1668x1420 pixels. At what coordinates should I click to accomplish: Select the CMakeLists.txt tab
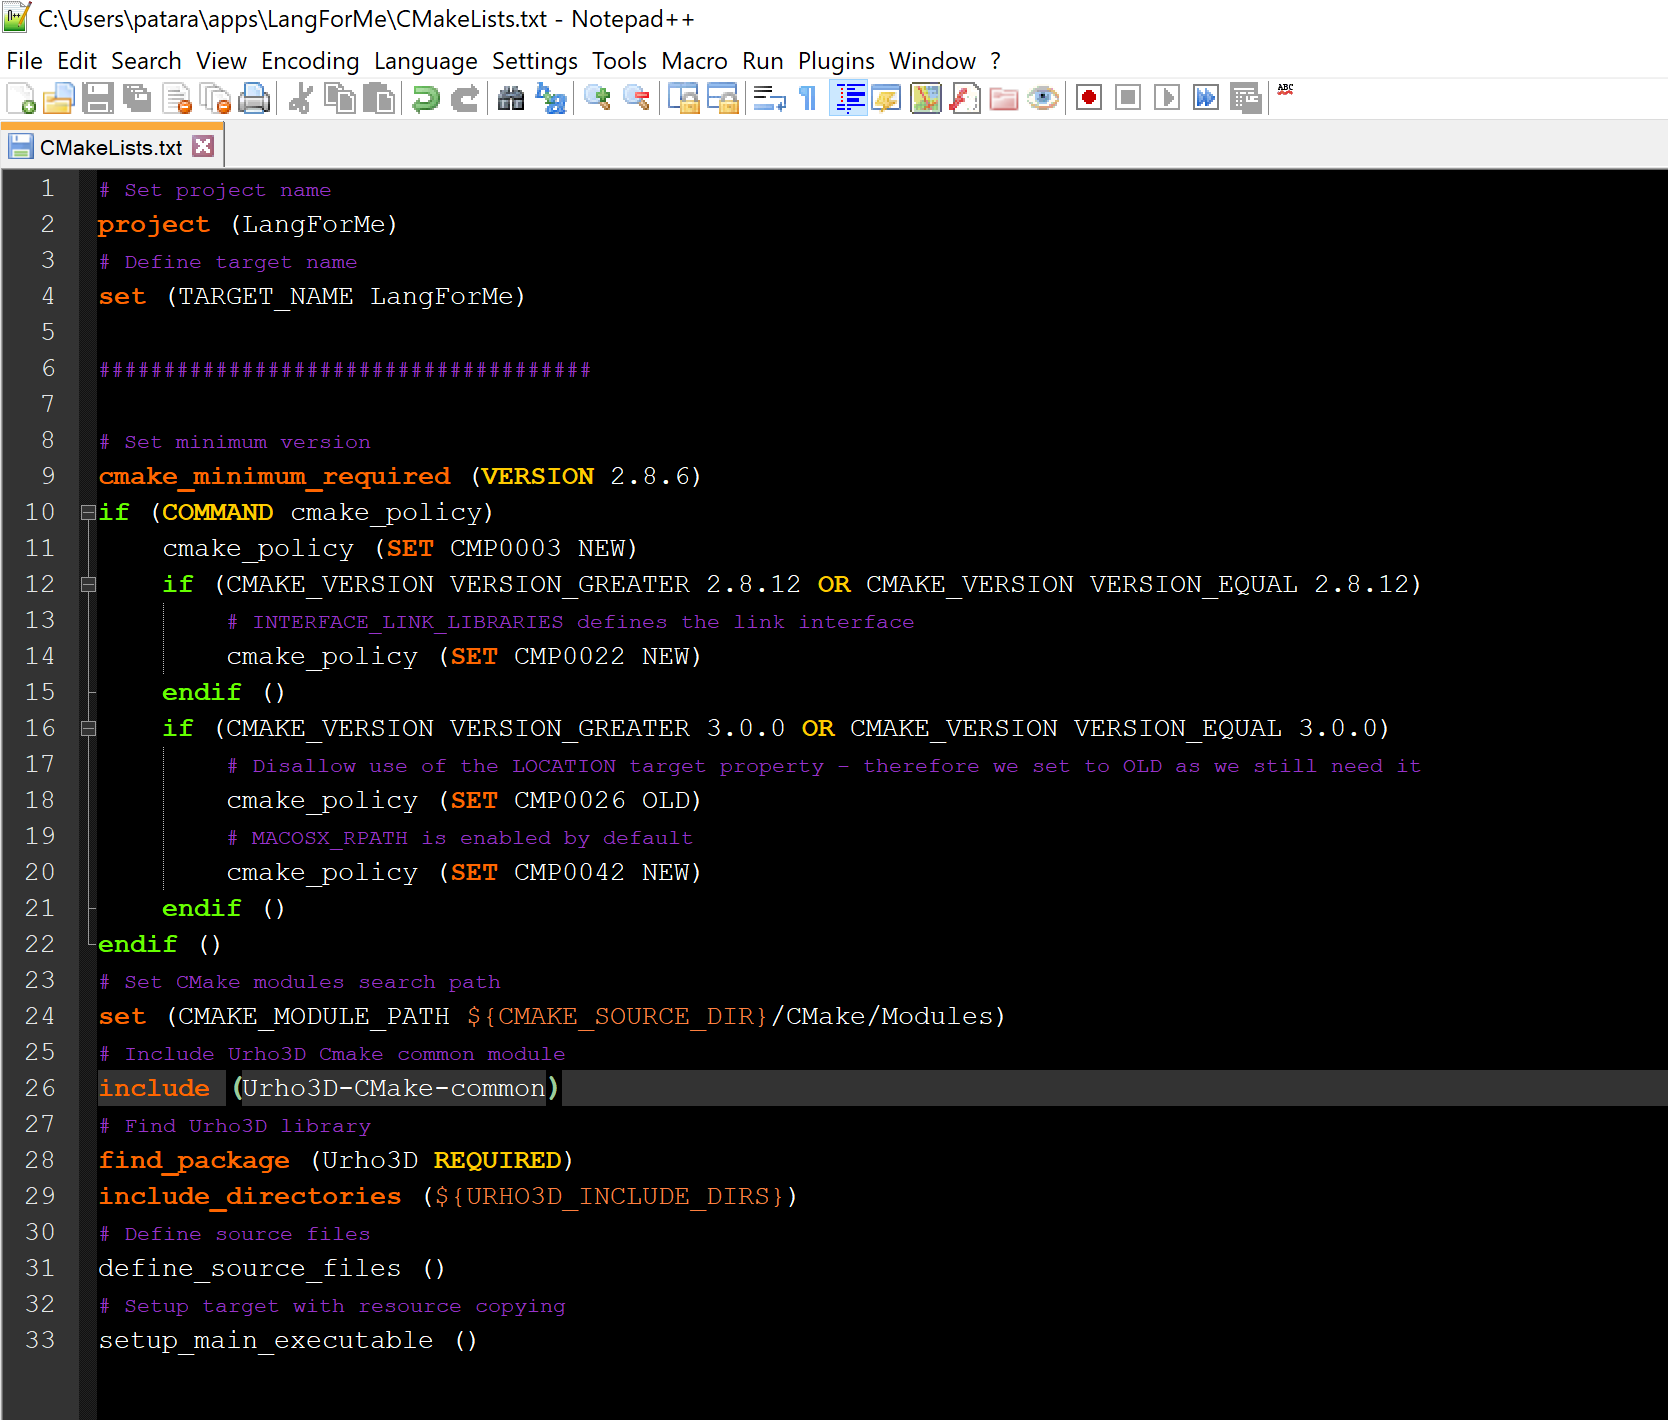click(111, 147)
